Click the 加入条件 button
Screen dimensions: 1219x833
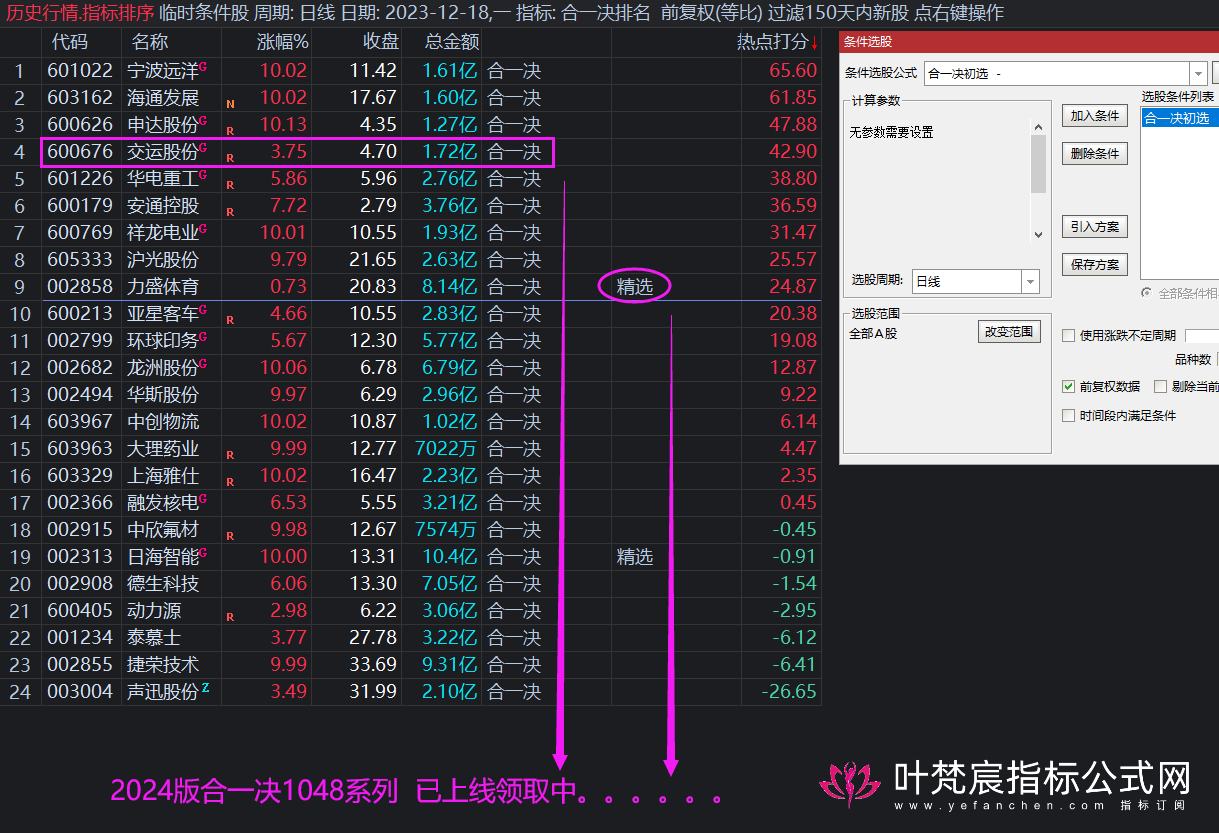(1095, 116)
